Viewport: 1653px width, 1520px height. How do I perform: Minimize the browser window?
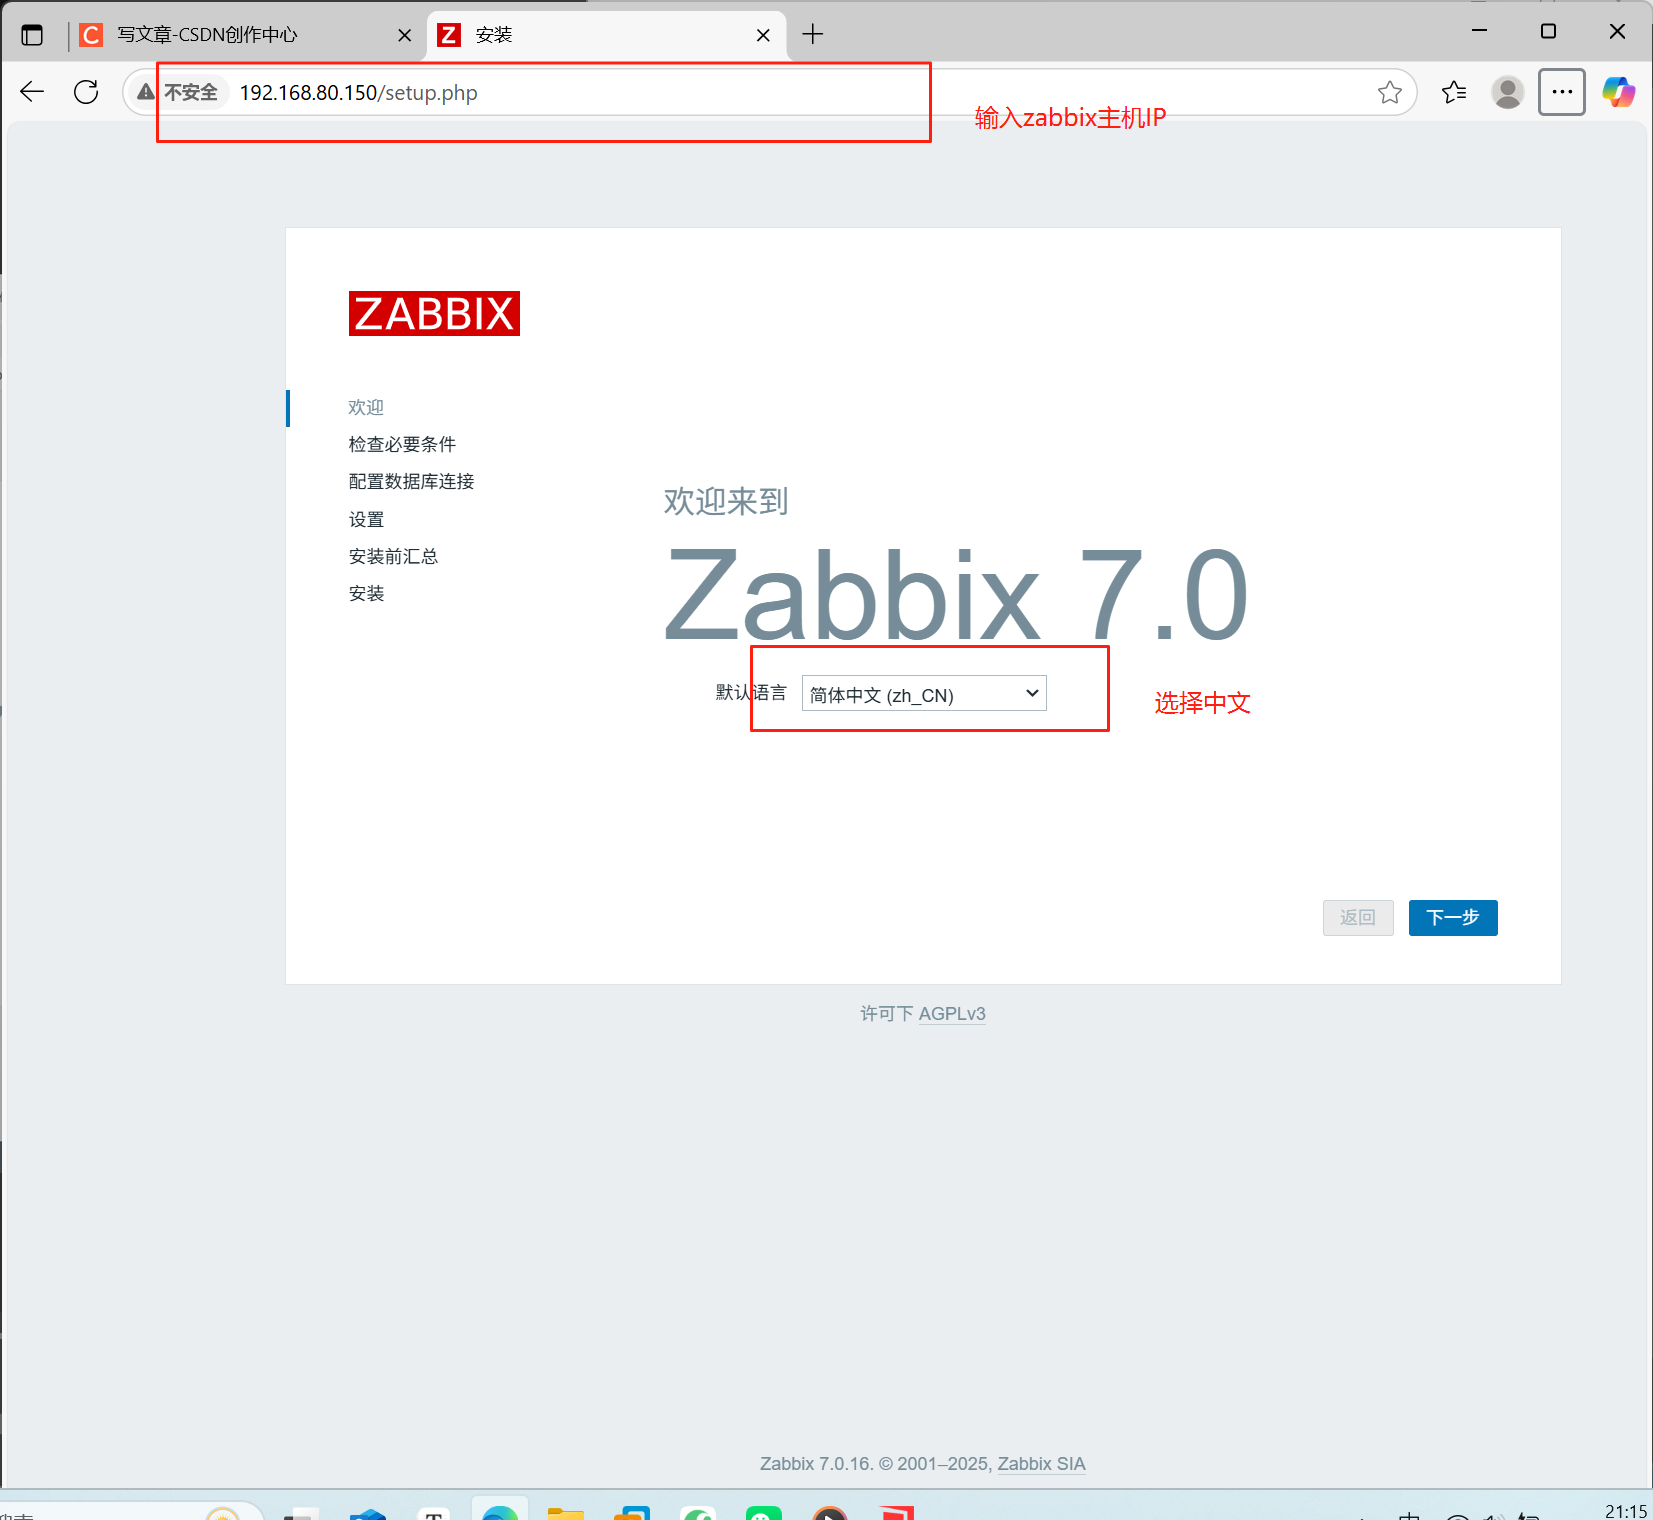click(1480, 31)
